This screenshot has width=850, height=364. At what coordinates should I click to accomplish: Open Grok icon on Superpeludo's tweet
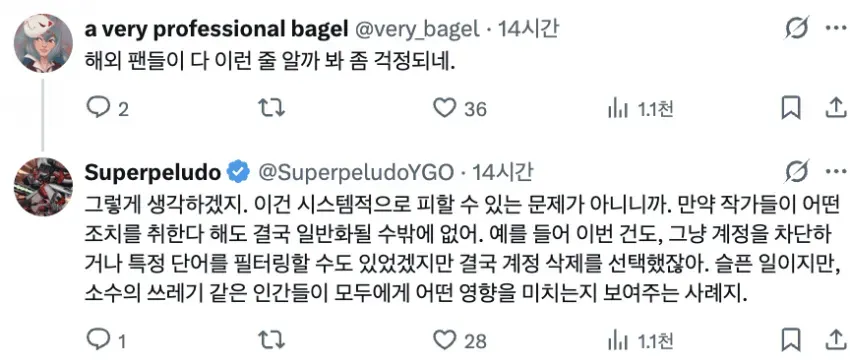pos(797,172)
